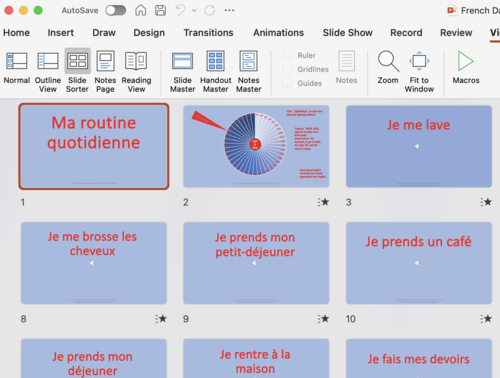Click Fit to Window

pyautogui.click(x=419, y=71)
